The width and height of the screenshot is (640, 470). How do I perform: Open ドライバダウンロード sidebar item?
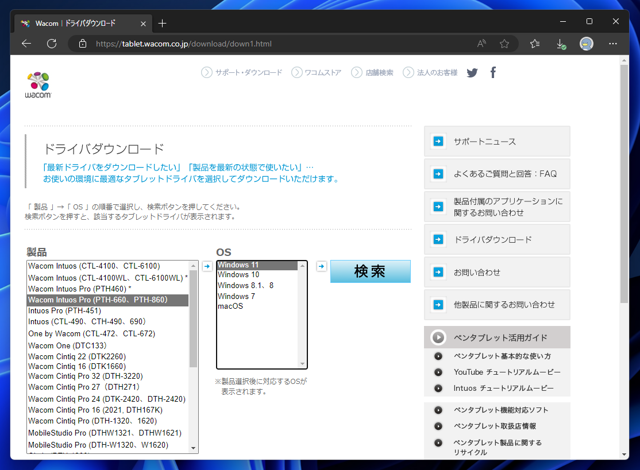pyautogui.click(x=497, y=239)
